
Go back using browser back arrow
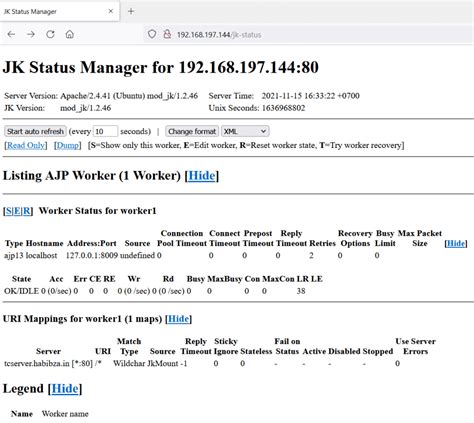click(x=11, y=34)
